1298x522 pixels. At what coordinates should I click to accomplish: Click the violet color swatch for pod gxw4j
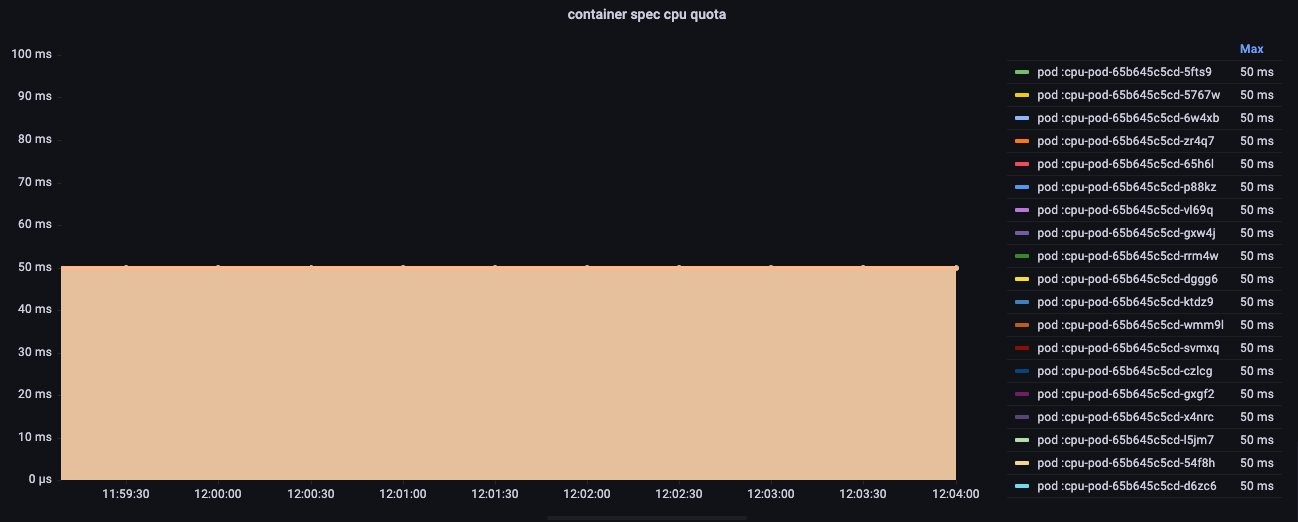pos(1022,233)
